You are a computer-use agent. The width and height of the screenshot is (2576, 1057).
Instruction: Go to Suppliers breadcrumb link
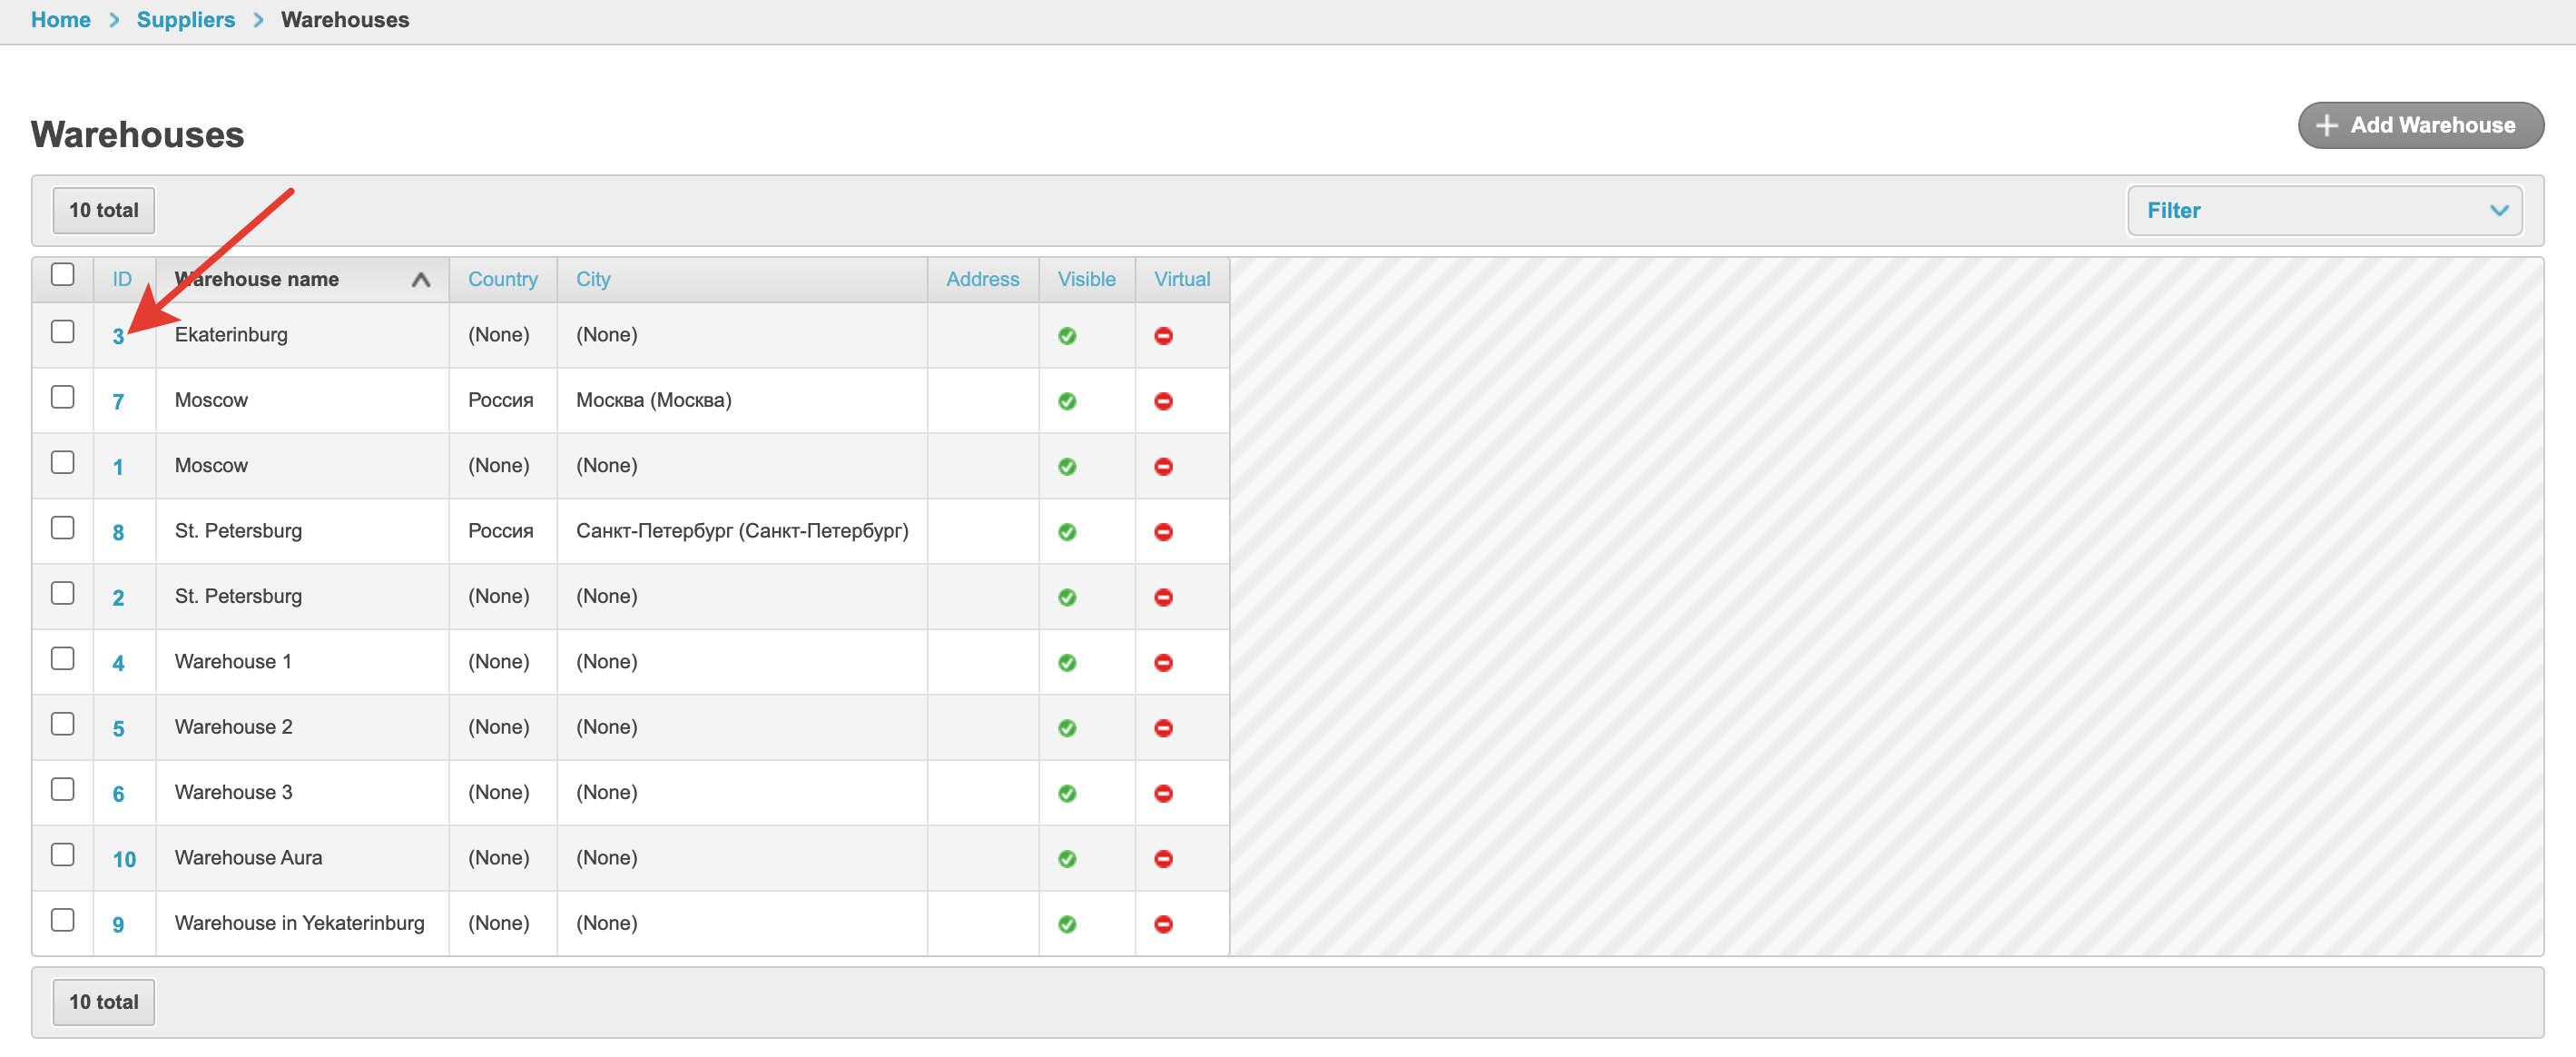tap(186, 20)
